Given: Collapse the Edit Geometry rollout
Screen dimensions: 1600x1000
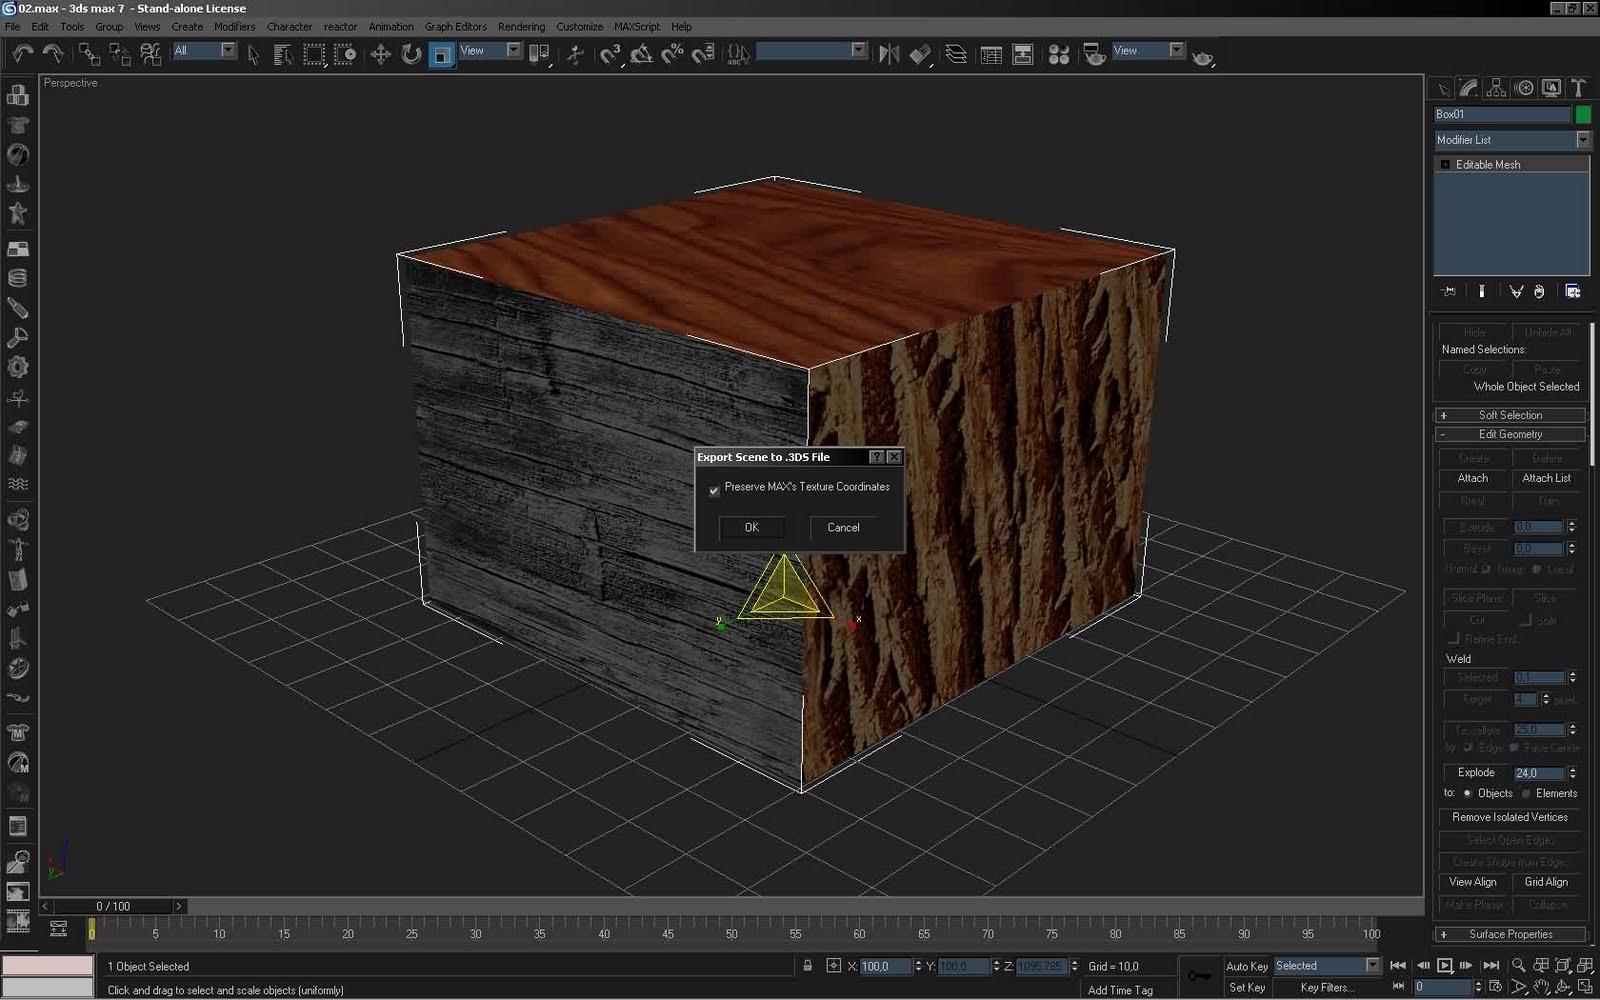Looking at the screenshot, I should [x=1511, y=434].
